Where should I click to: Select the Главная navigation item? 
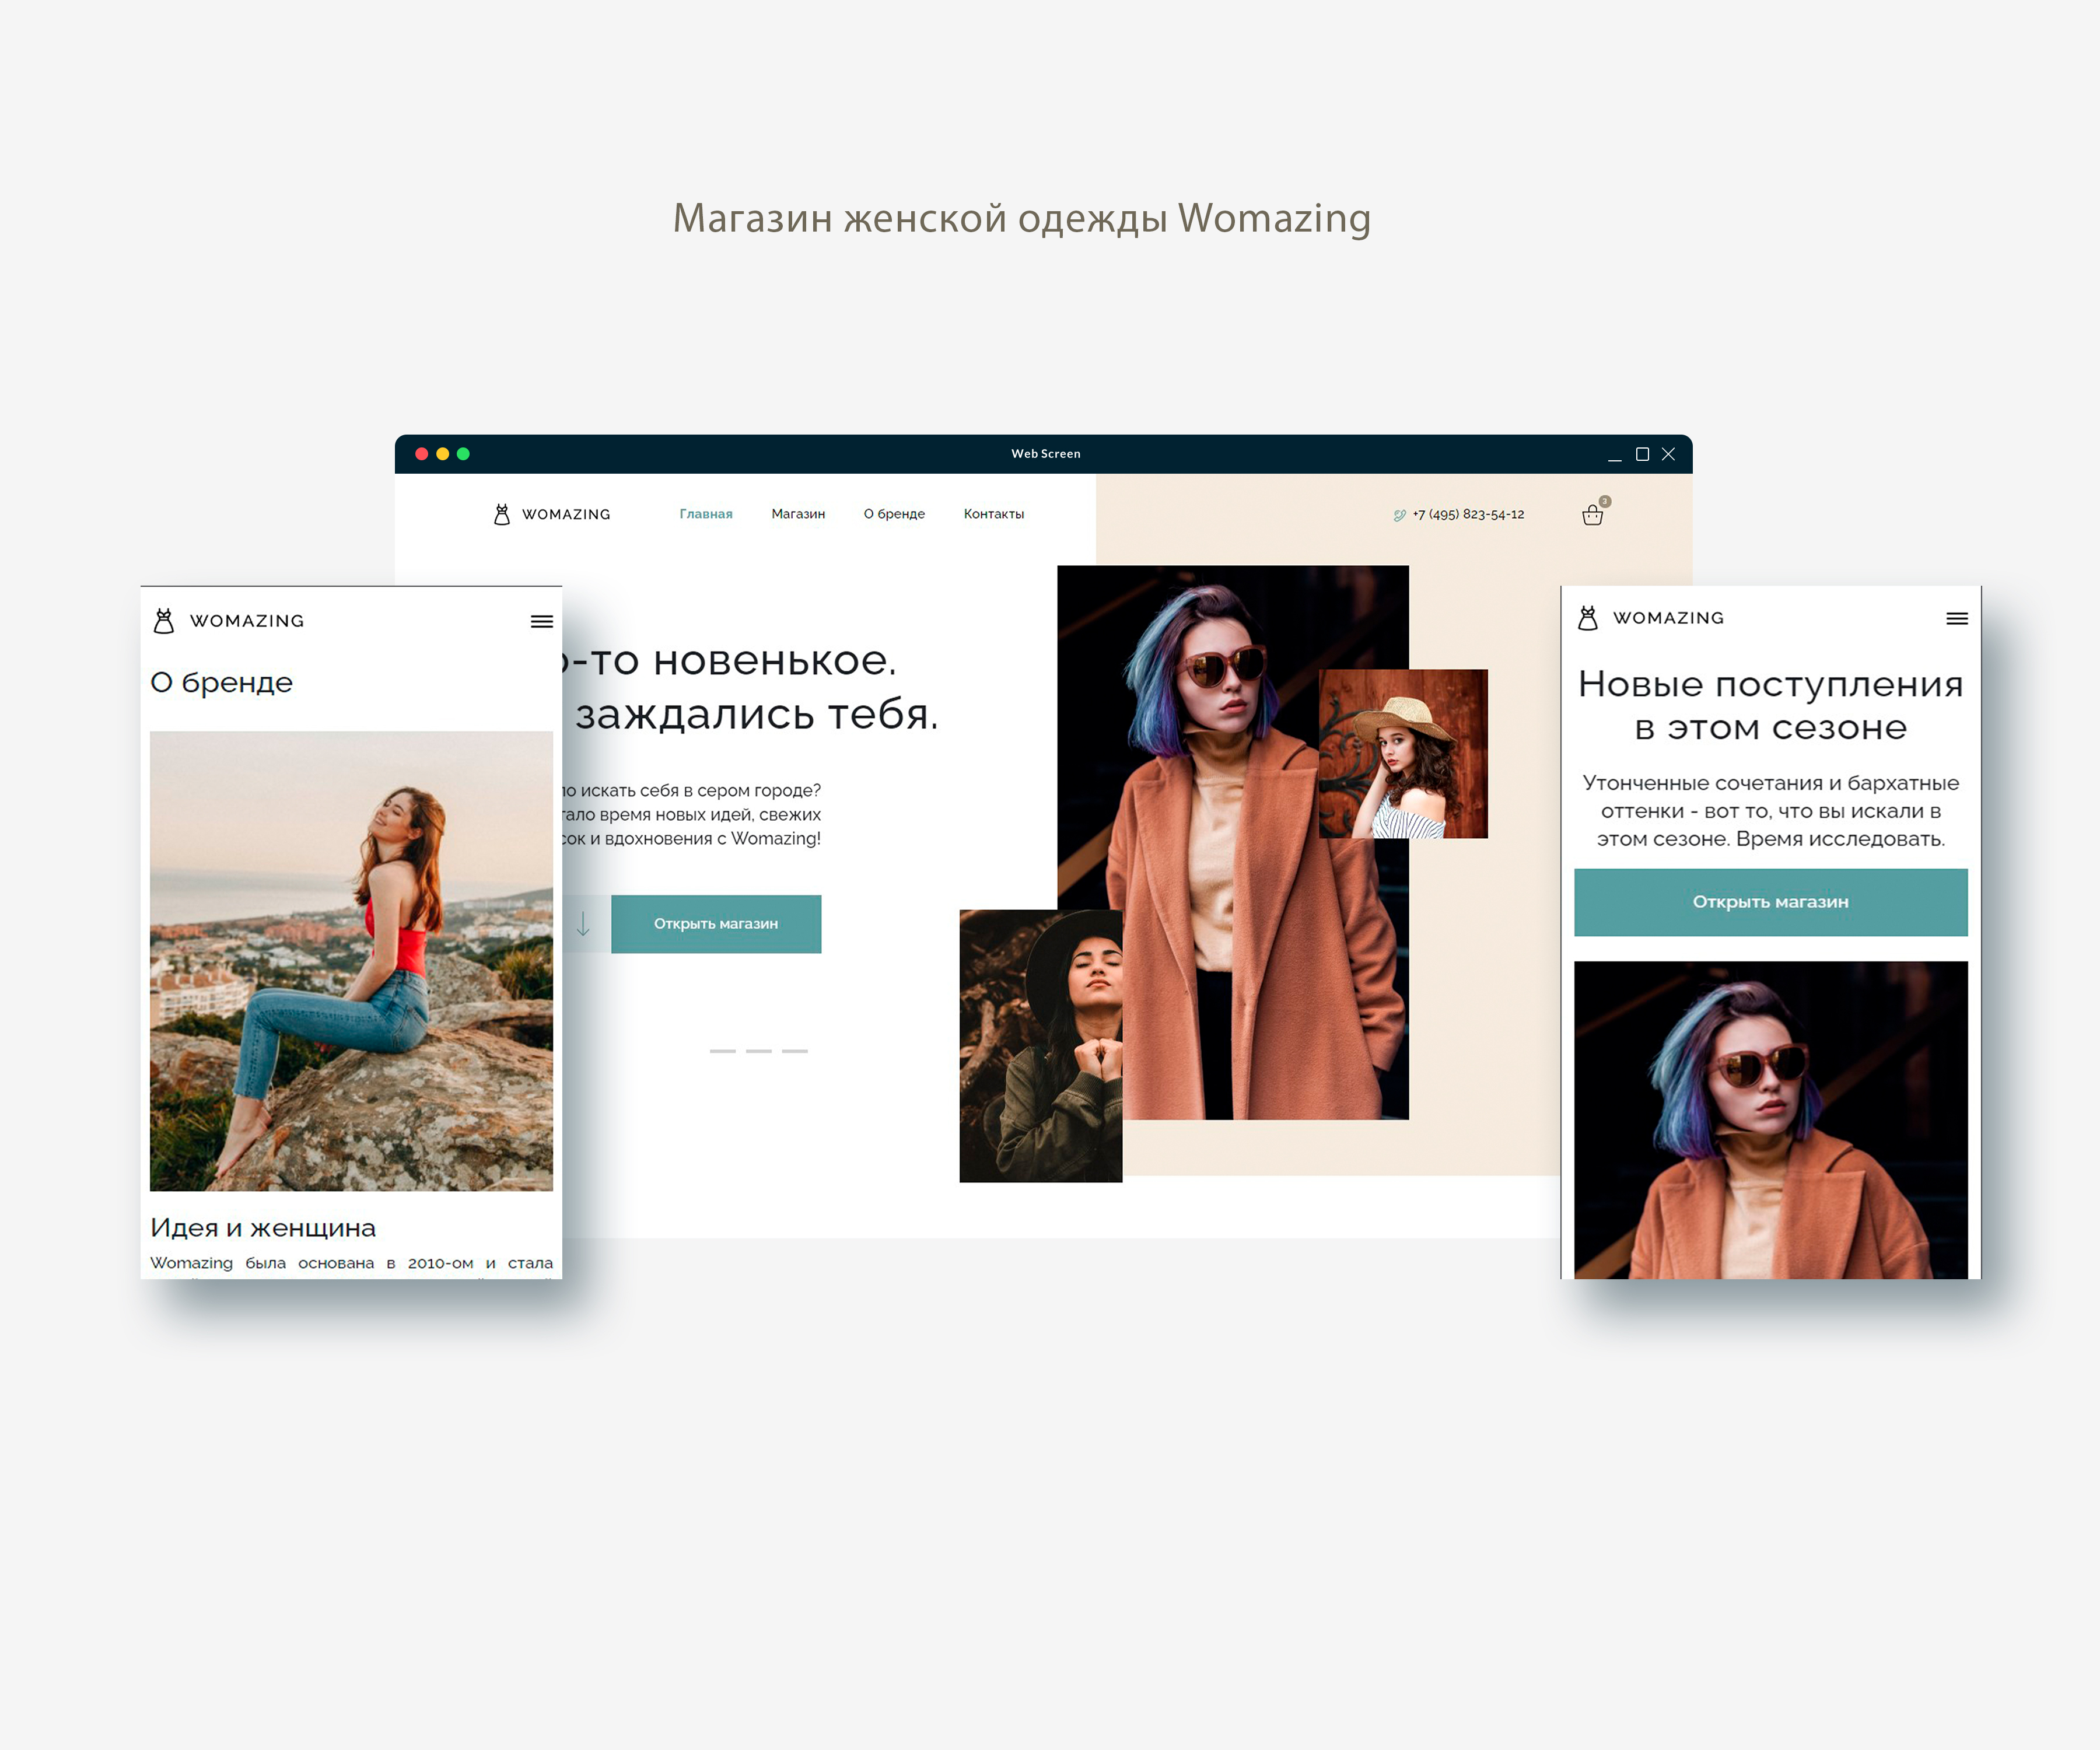coord(706,514)
